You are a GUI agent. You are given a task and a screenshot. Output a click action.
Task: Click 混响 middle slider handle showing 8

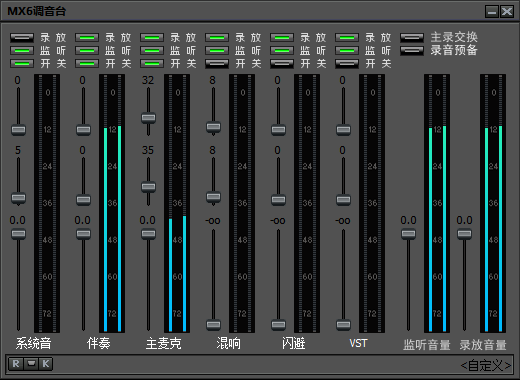pos(213,197)
